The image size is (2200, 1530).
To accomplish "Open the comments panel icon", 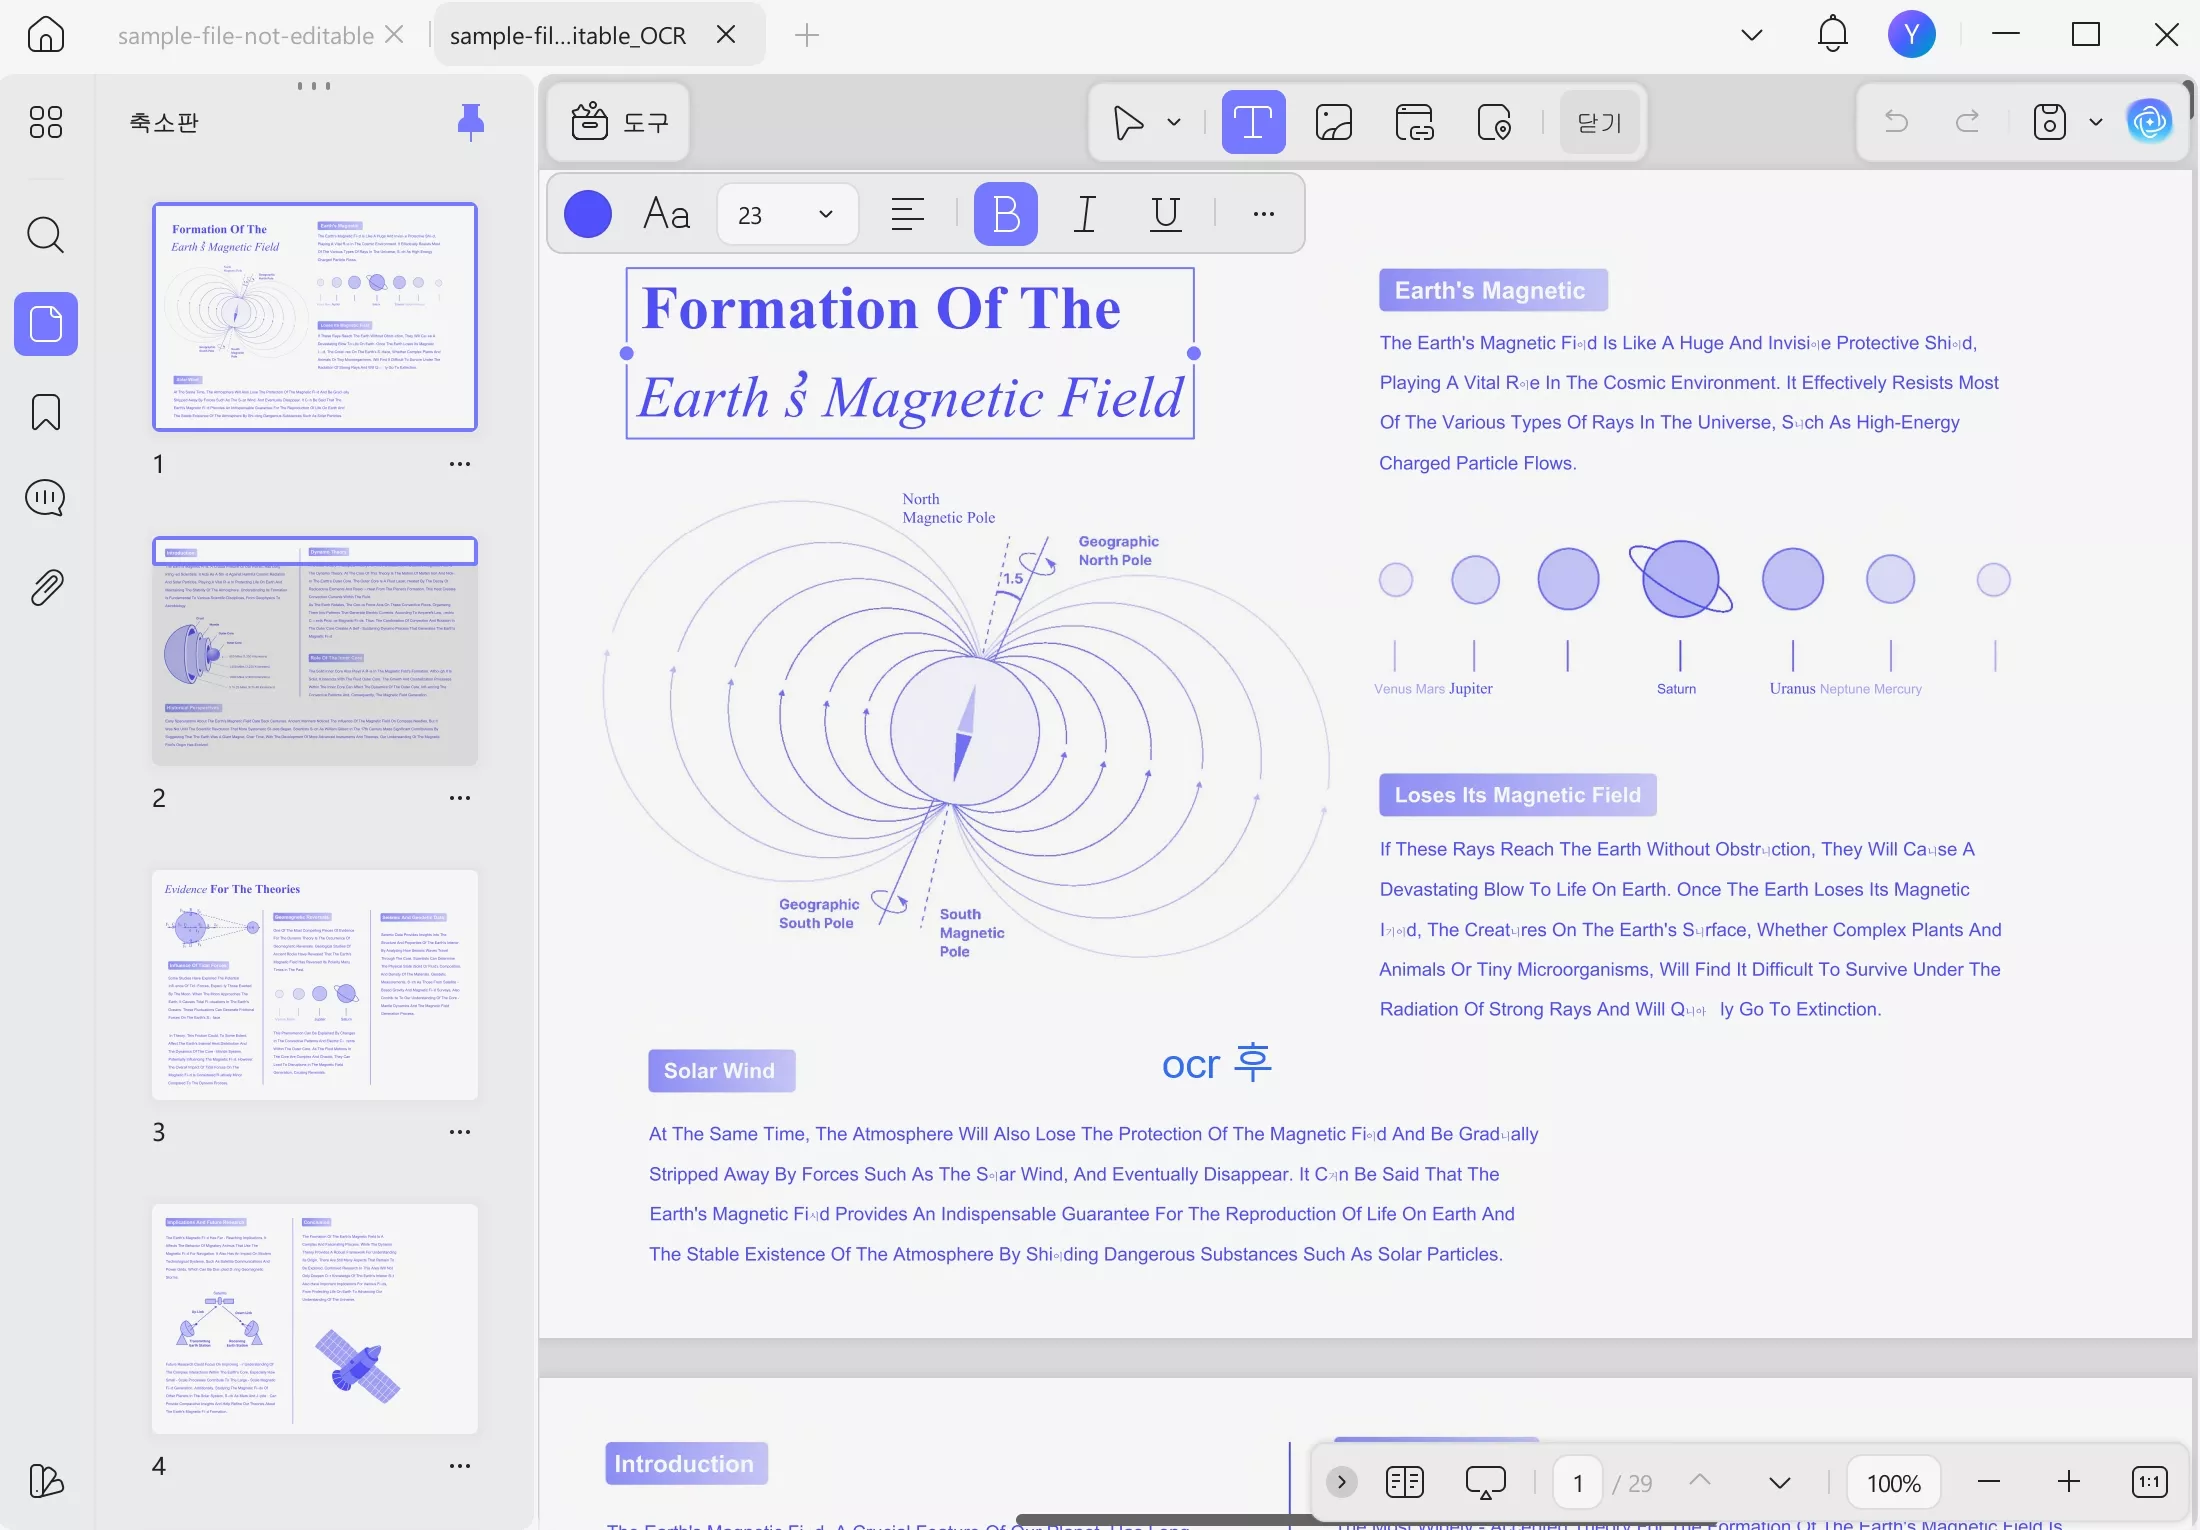I will click(46, 497).
